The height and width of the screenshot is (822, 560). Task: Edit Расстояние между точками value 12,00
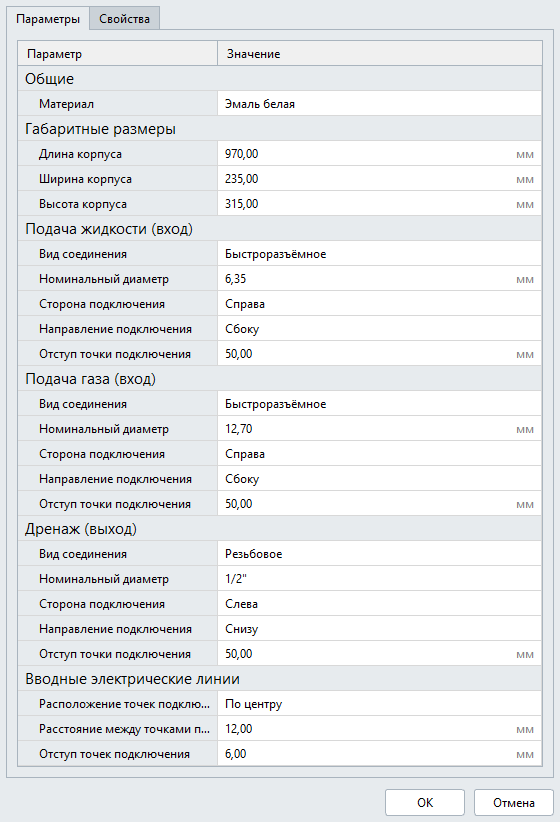[x=380, y=729]
